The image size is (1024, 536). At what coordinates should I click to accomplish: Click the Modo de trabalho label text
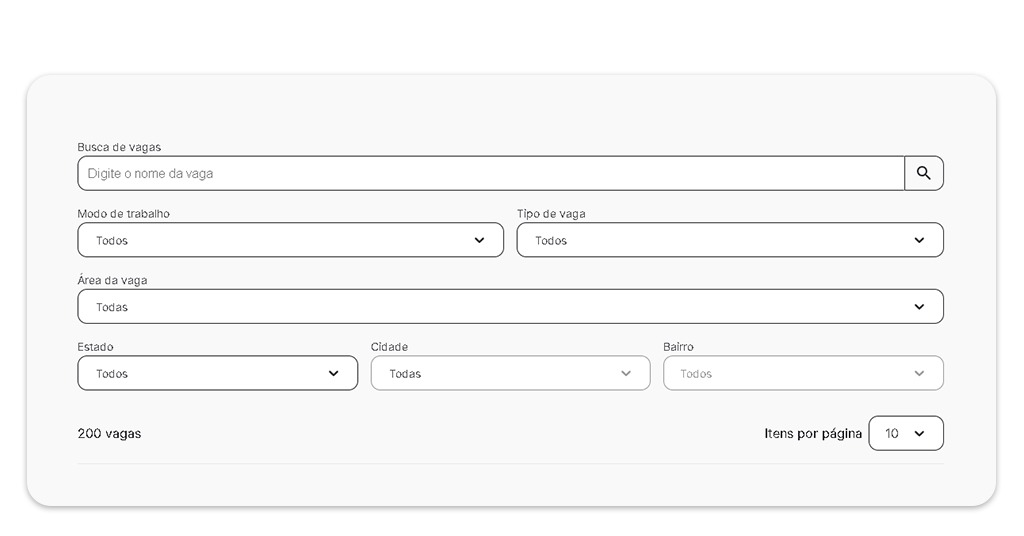123,214
